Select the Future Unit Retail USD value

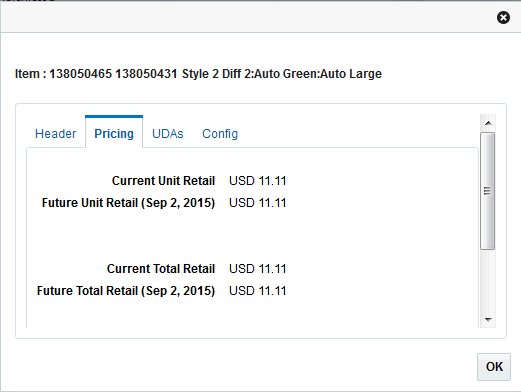click(258, 203)
